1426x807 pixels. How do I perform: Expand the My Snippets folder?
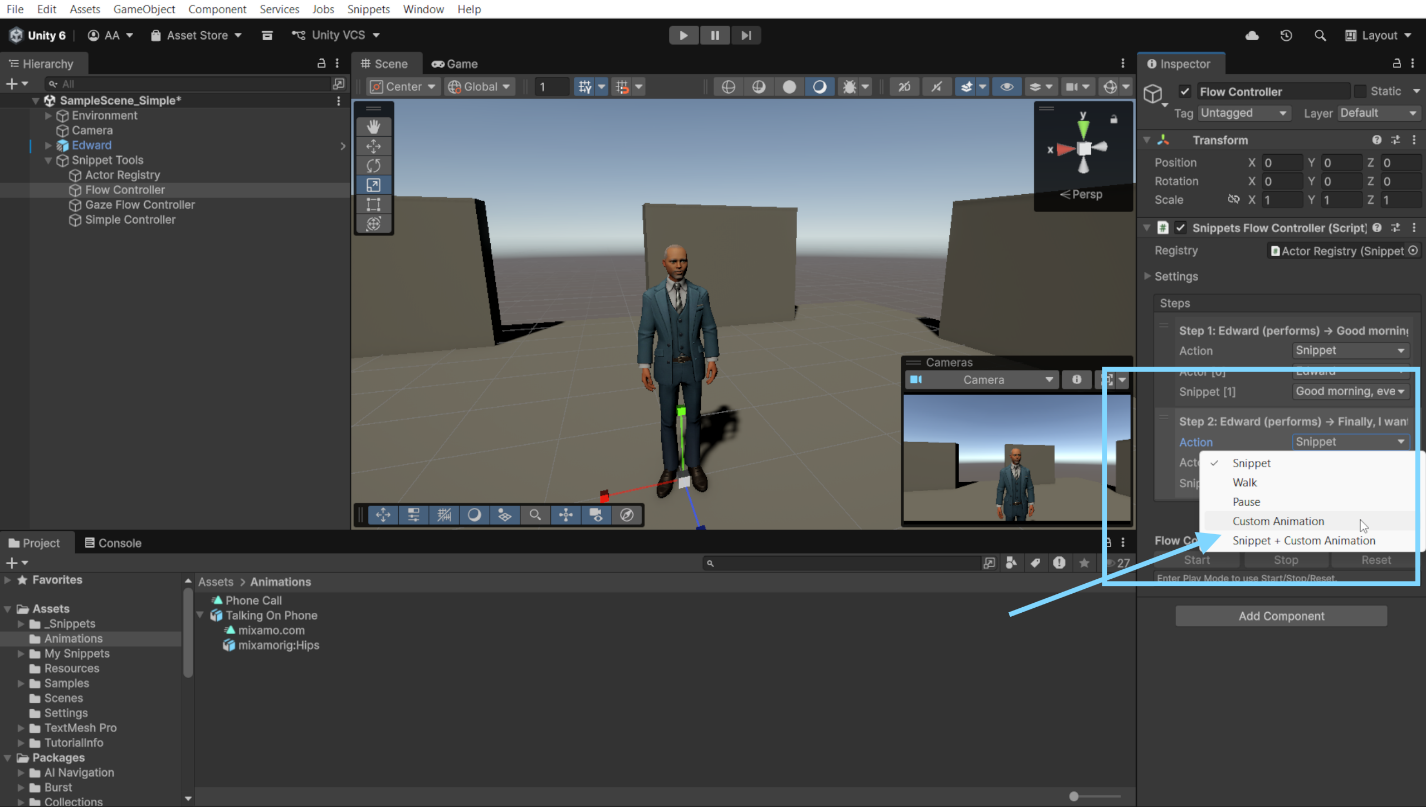pos(21,654)
